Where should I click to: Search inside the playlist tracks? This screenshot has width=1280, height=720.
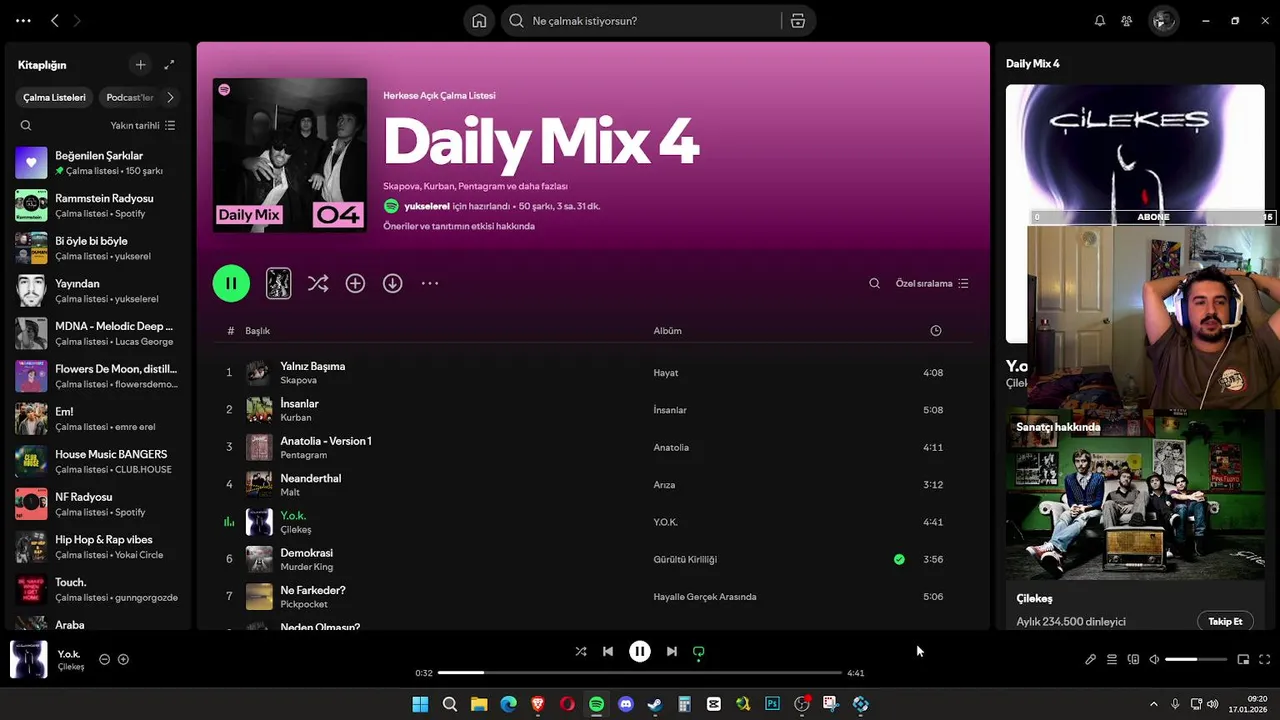[x=874, y=284]
